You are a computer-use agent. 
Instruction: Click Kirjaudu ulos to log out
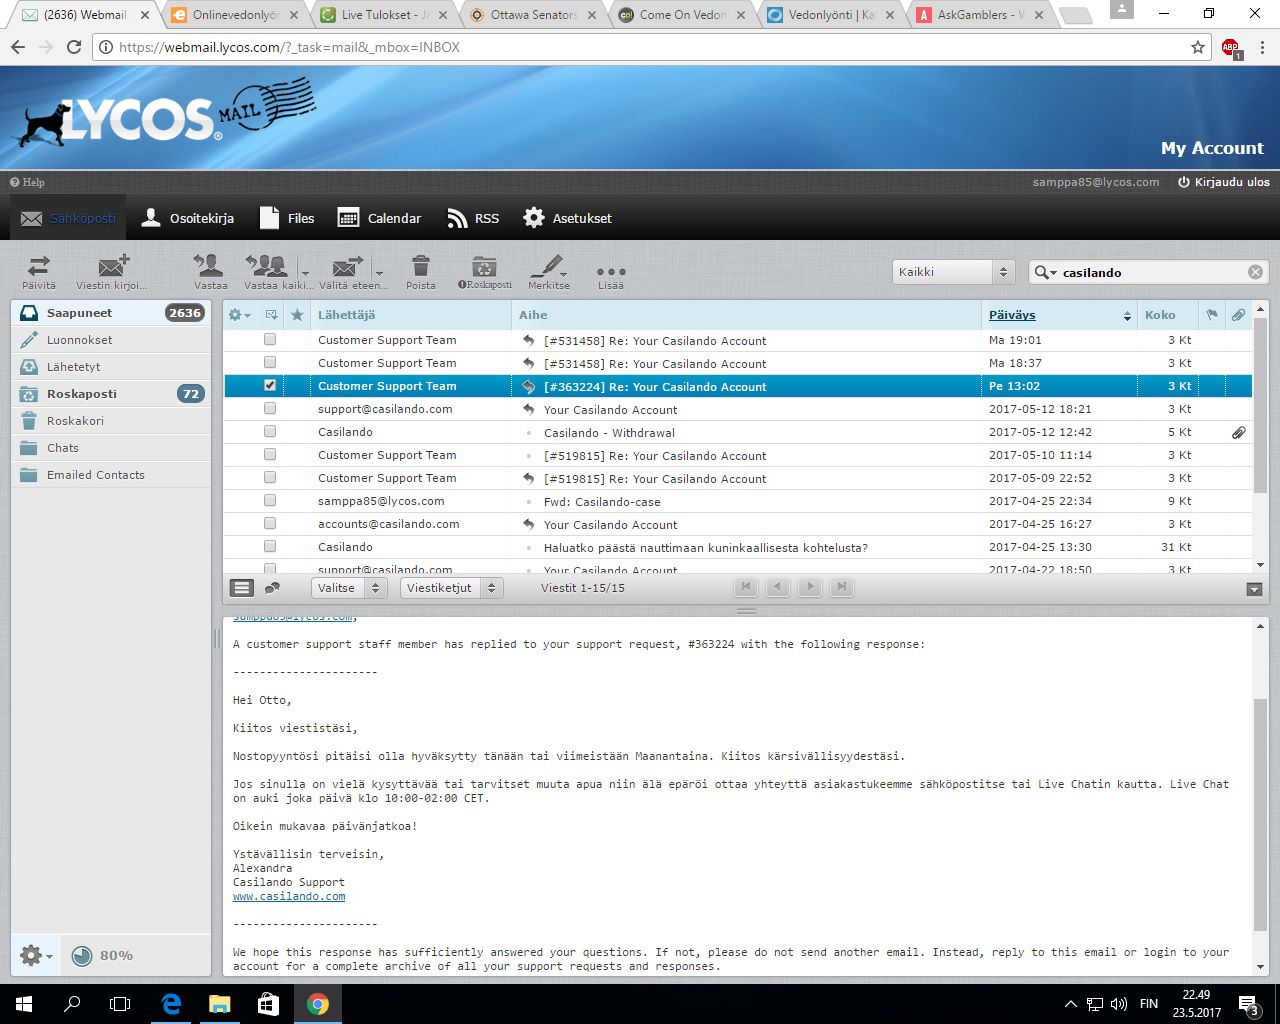1224,182
